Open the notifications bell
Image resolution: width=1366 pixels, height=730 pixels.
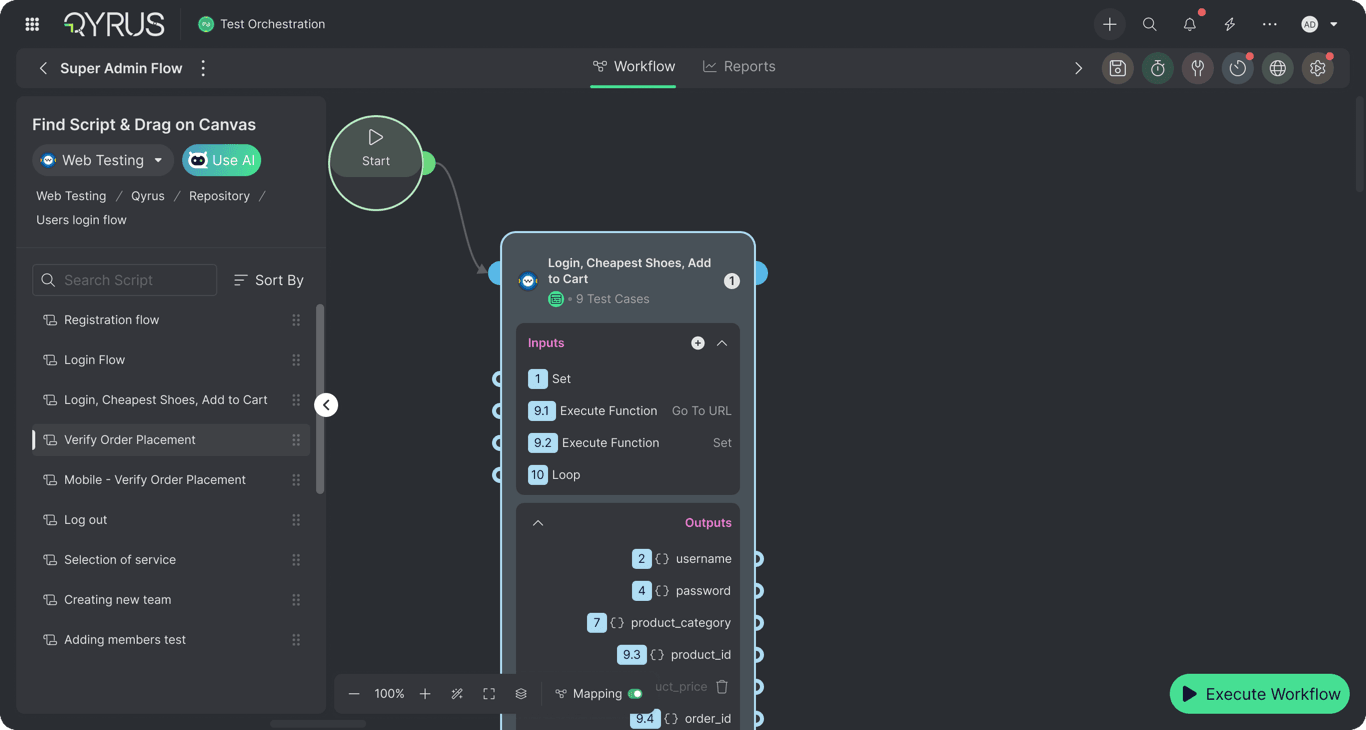tap(1190, 24)
